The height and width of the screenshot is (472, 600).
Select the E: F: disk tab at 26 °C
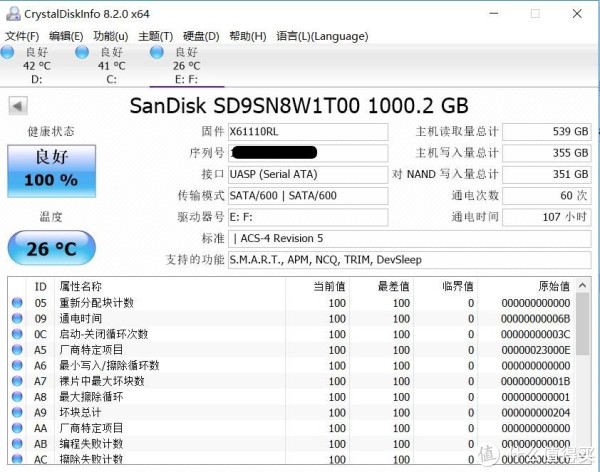(x=186, y=65)
